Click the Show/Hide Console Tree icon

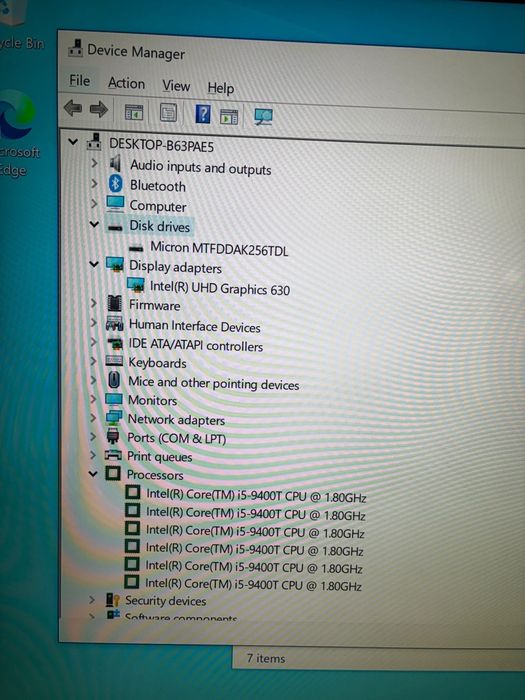click(134, 112)
